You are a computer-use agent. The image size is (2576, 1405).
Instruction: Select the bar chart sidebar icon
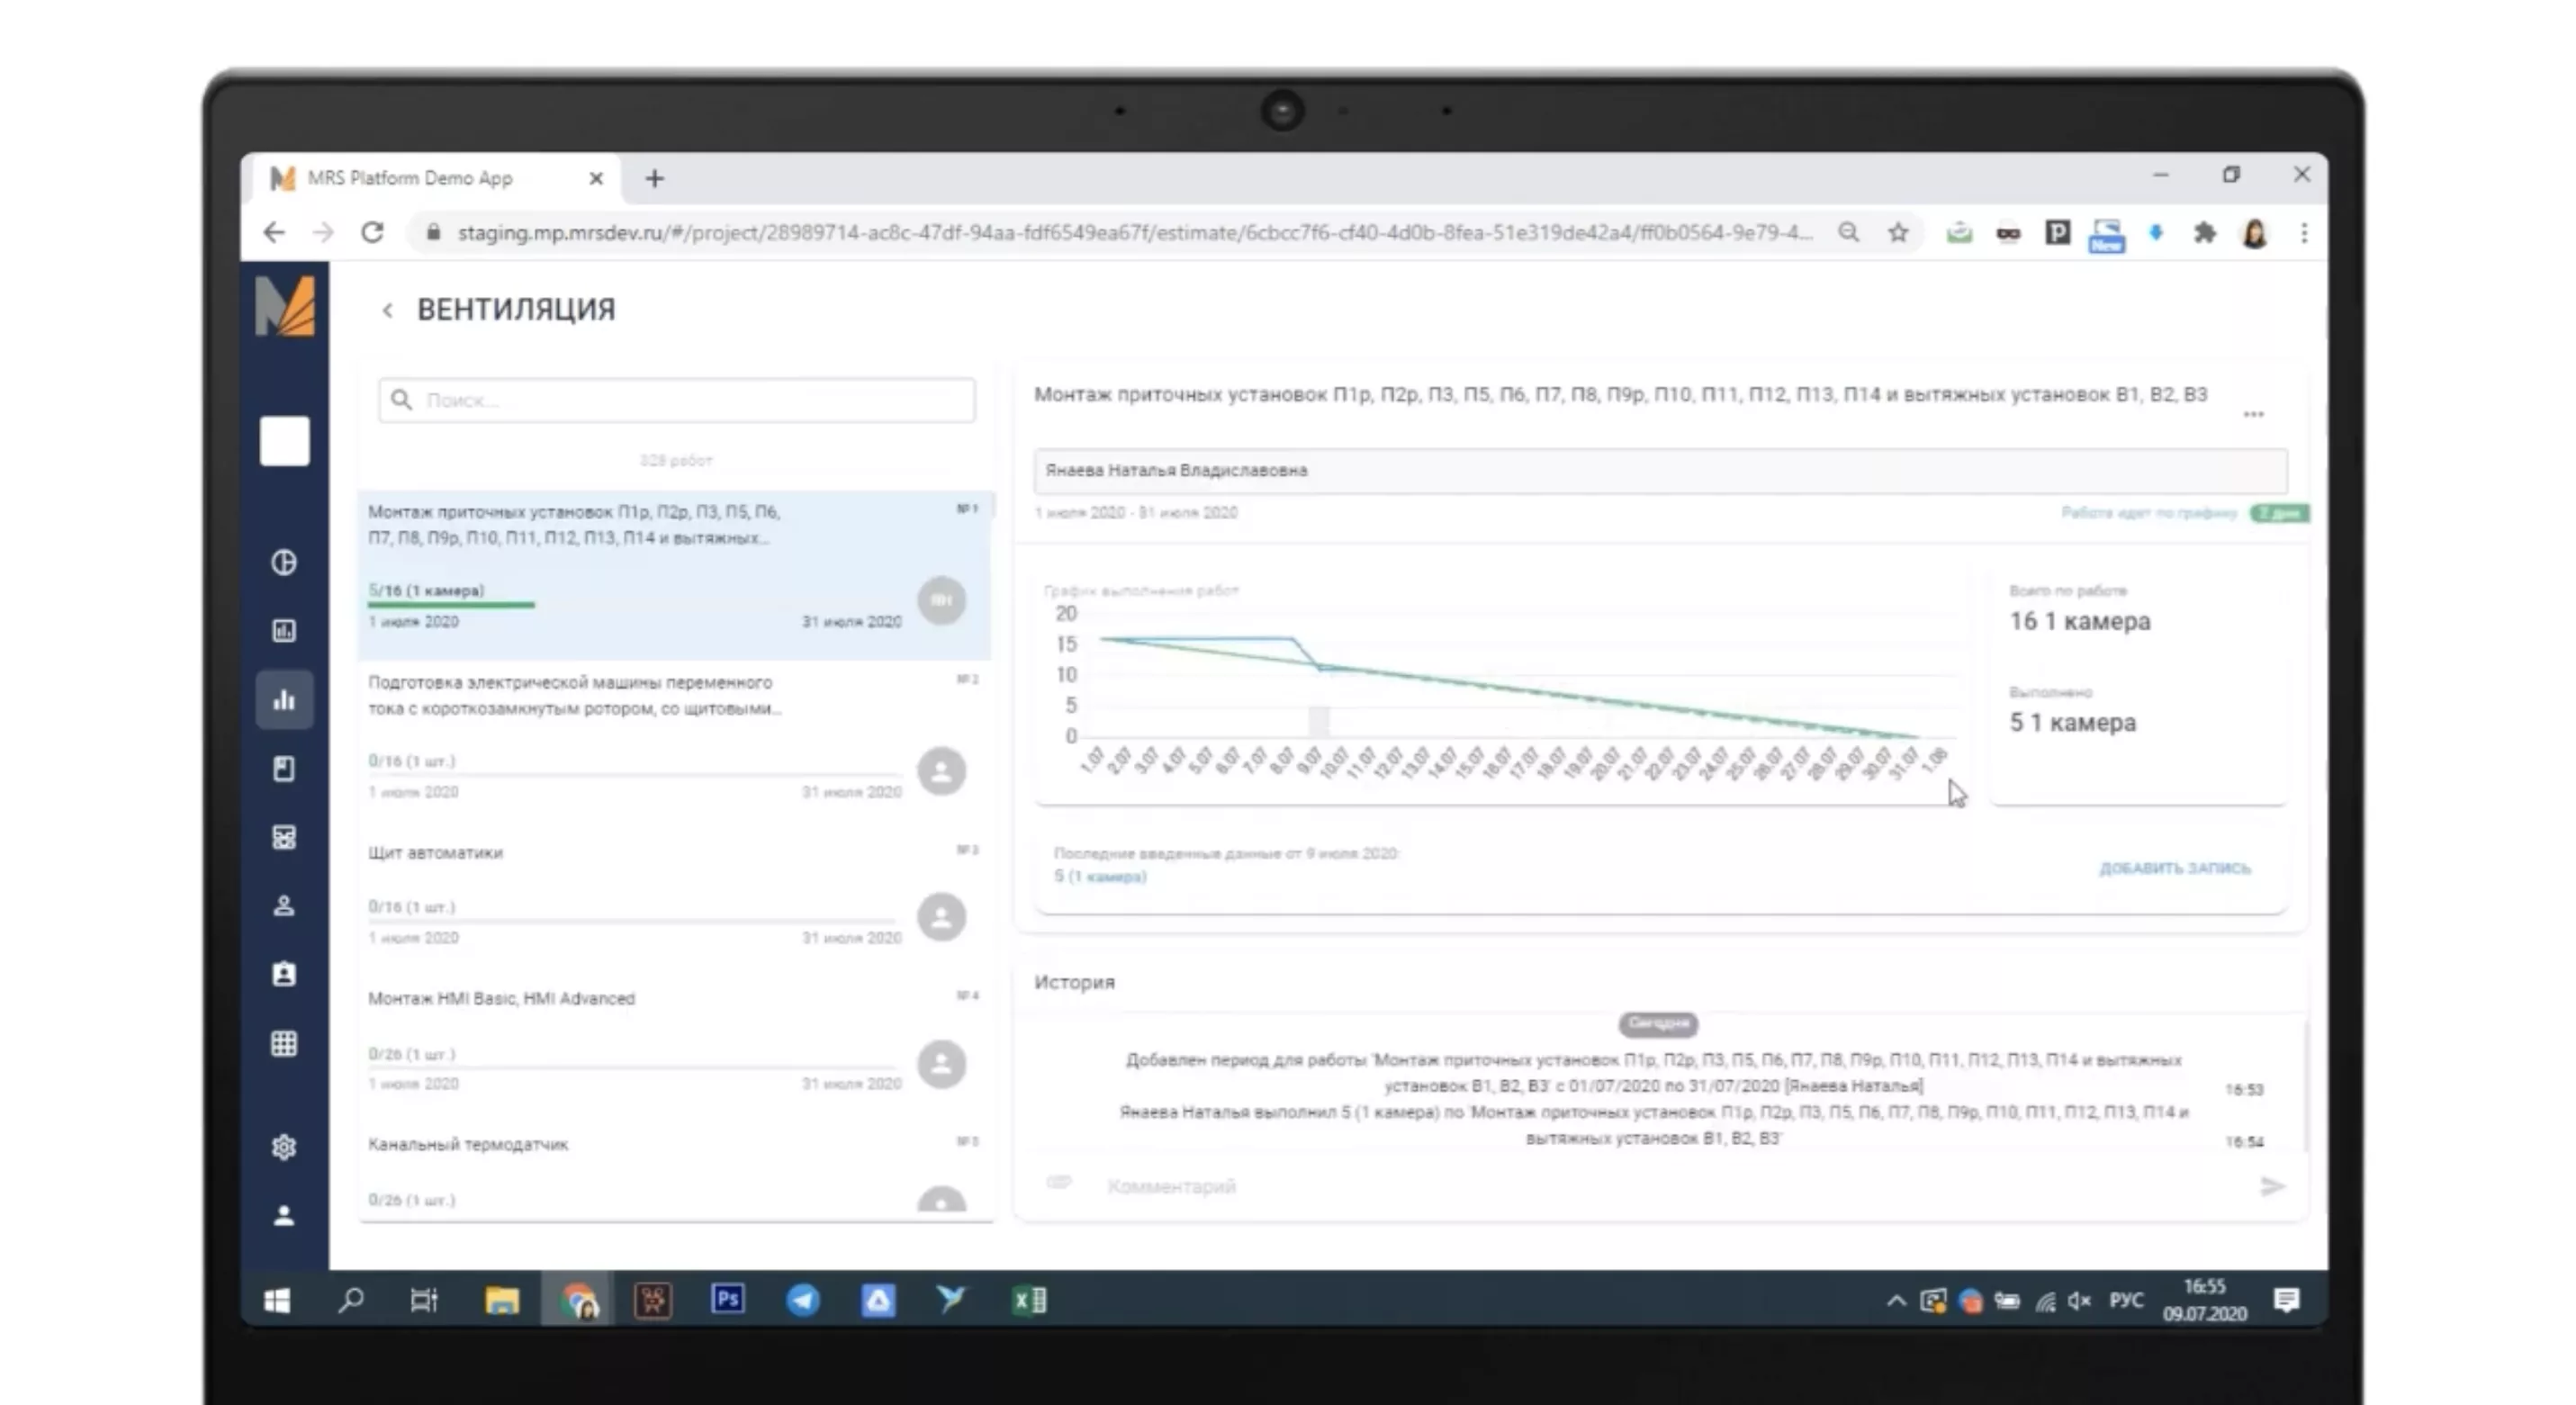click(284, 699)
